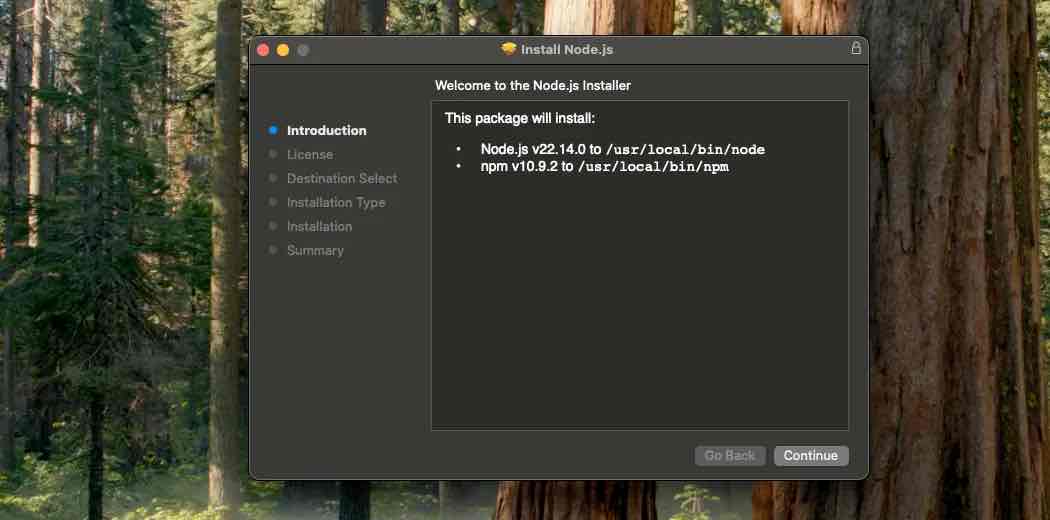Click the gray bullet next to License
This screenshot has width=1050, height=520.
coord(273,155)
